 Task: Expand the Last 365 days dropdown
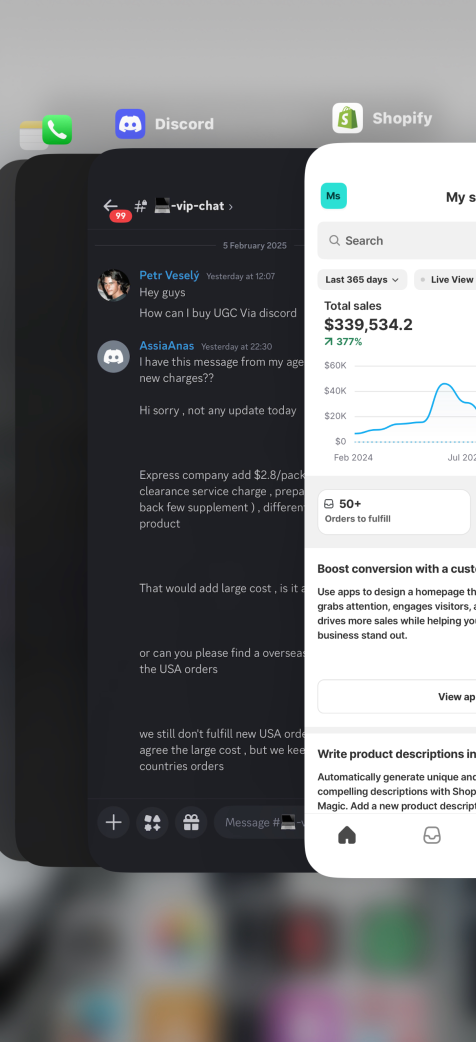tap(362, 280)
